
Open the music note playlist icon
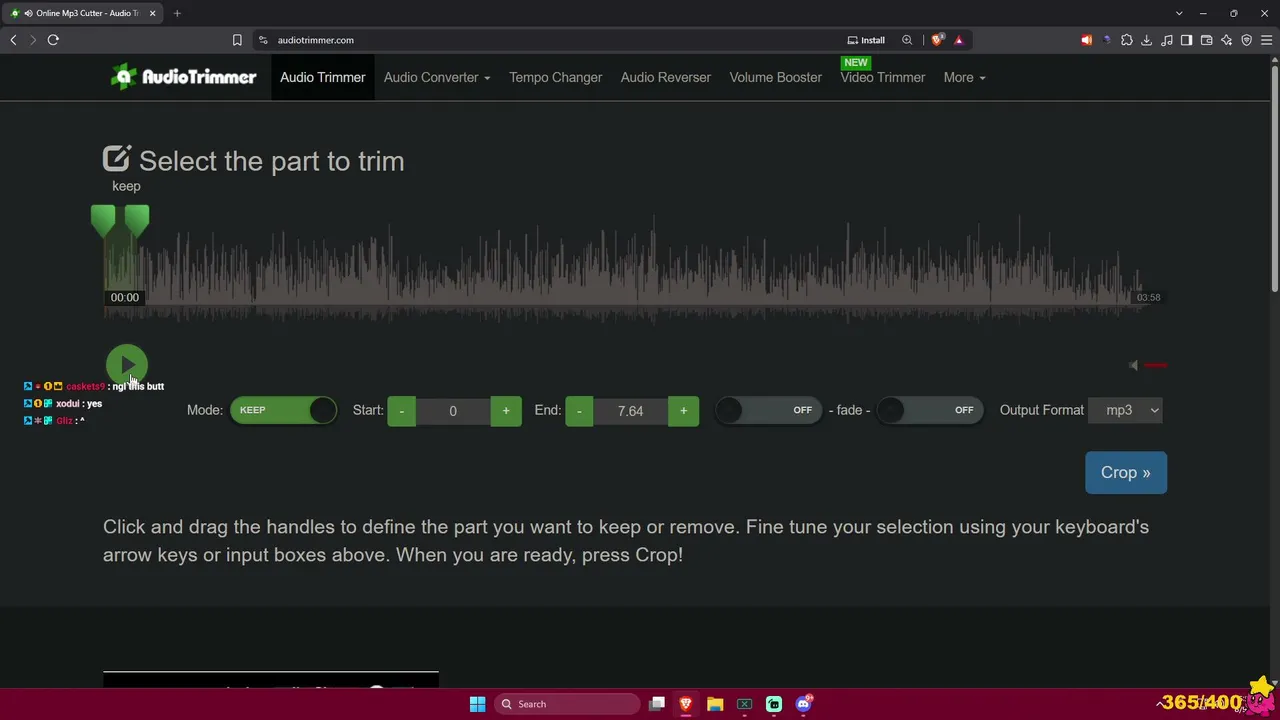pos(1166,40)
